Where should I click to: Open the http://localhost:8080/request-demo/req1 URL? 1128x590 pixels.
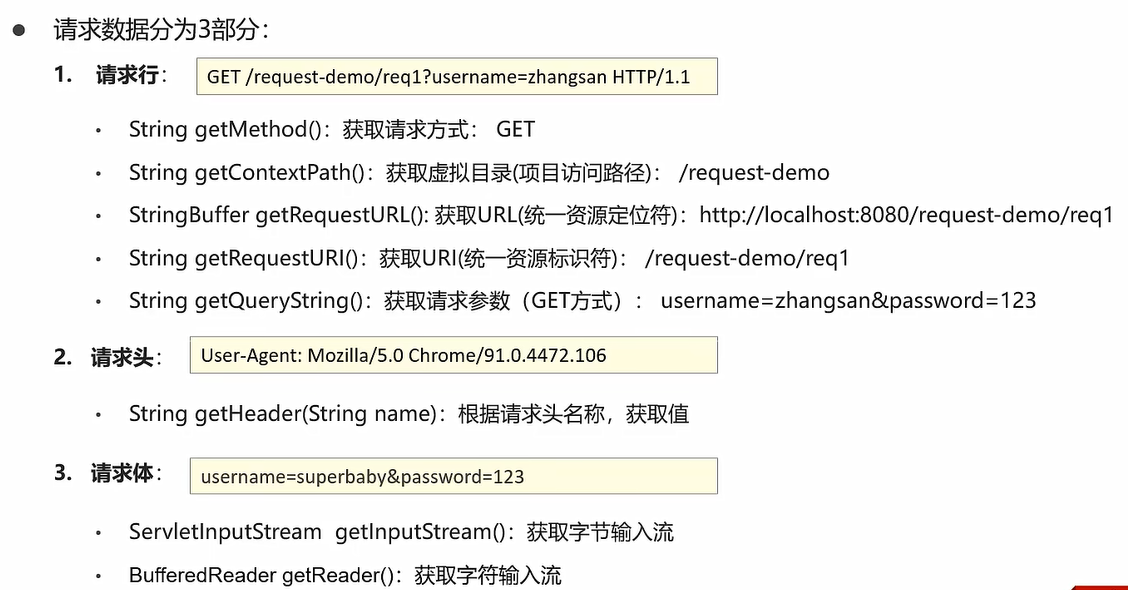(905, 215)
